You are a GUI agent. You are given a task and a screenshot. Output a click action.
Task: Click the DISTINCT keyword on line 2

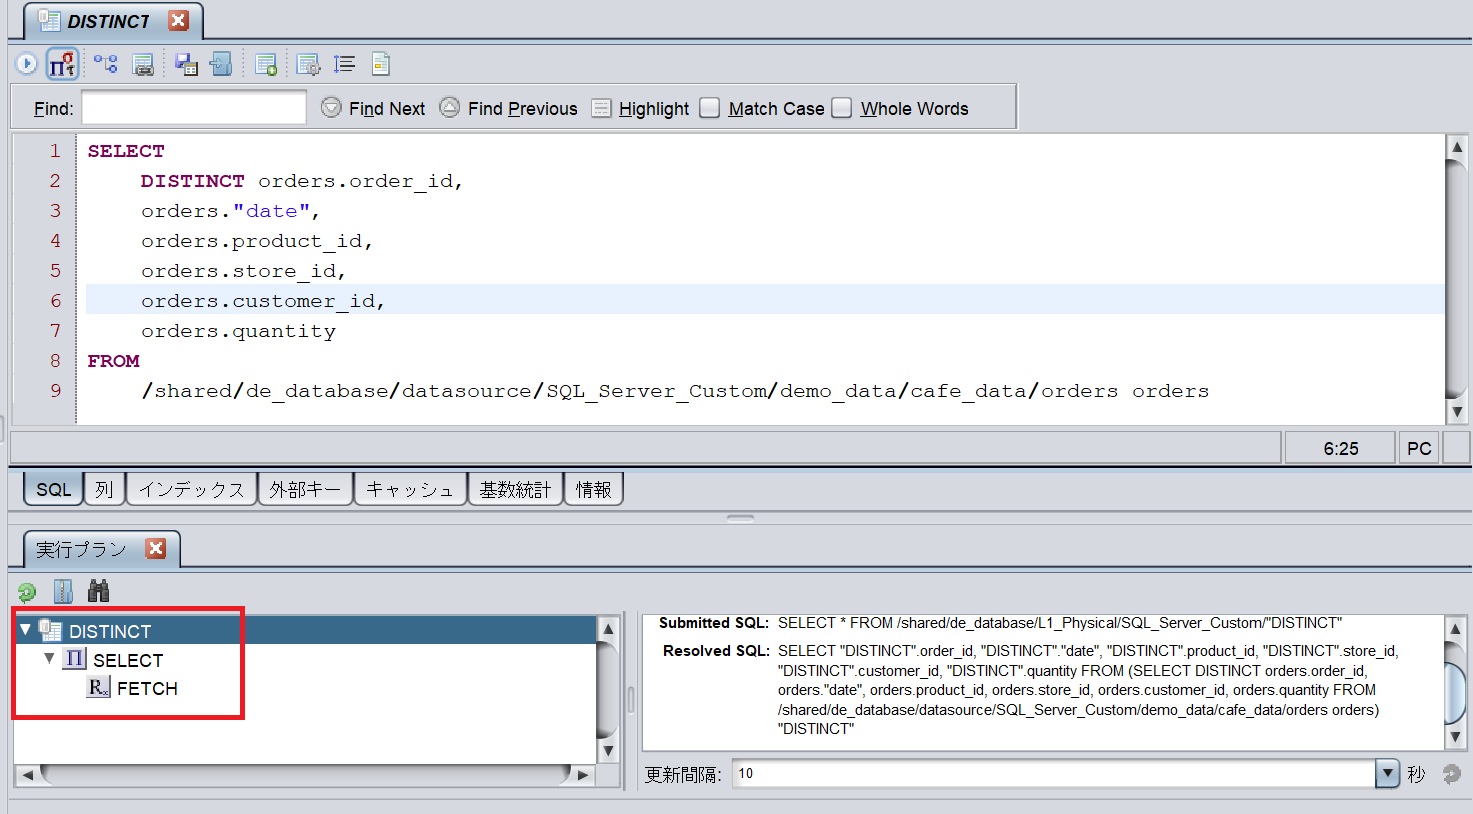(x=192, y=181)
